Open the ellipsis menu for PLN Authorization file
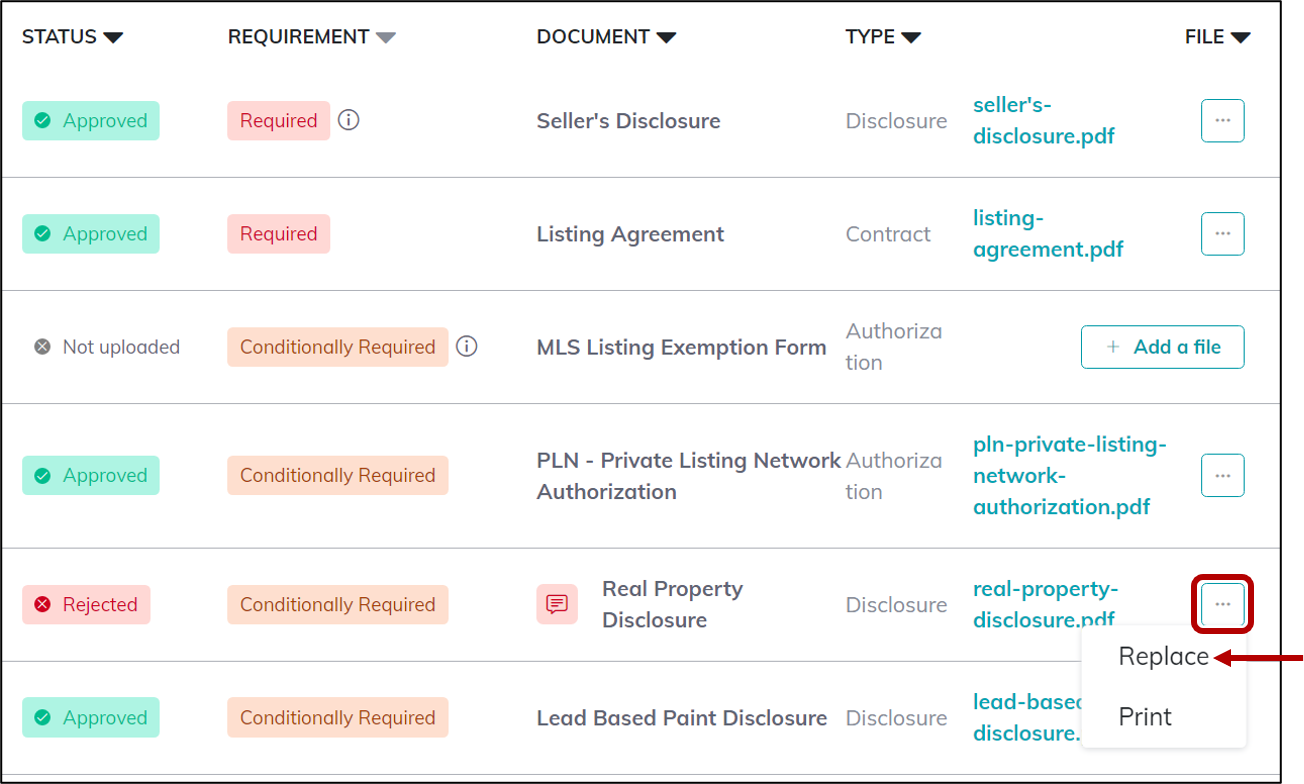1304x784 pixels. point(1222,475)
